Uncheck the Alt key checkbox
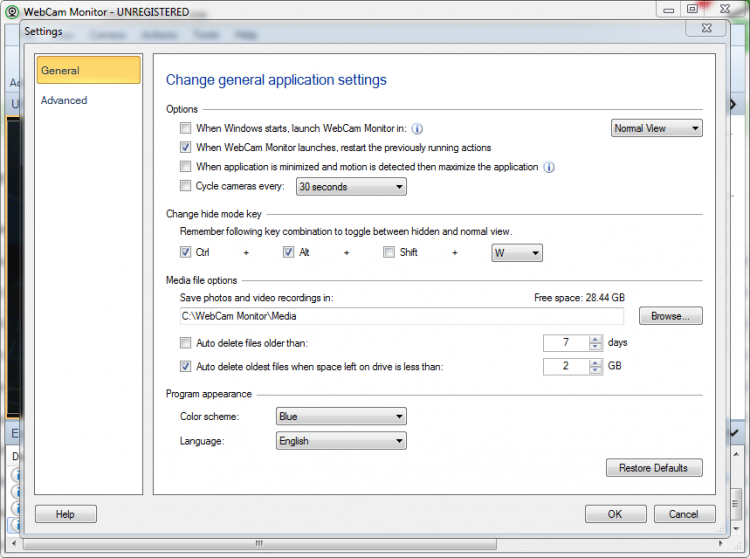Viewport: 750px width, 558px height. tap(288, 252)
